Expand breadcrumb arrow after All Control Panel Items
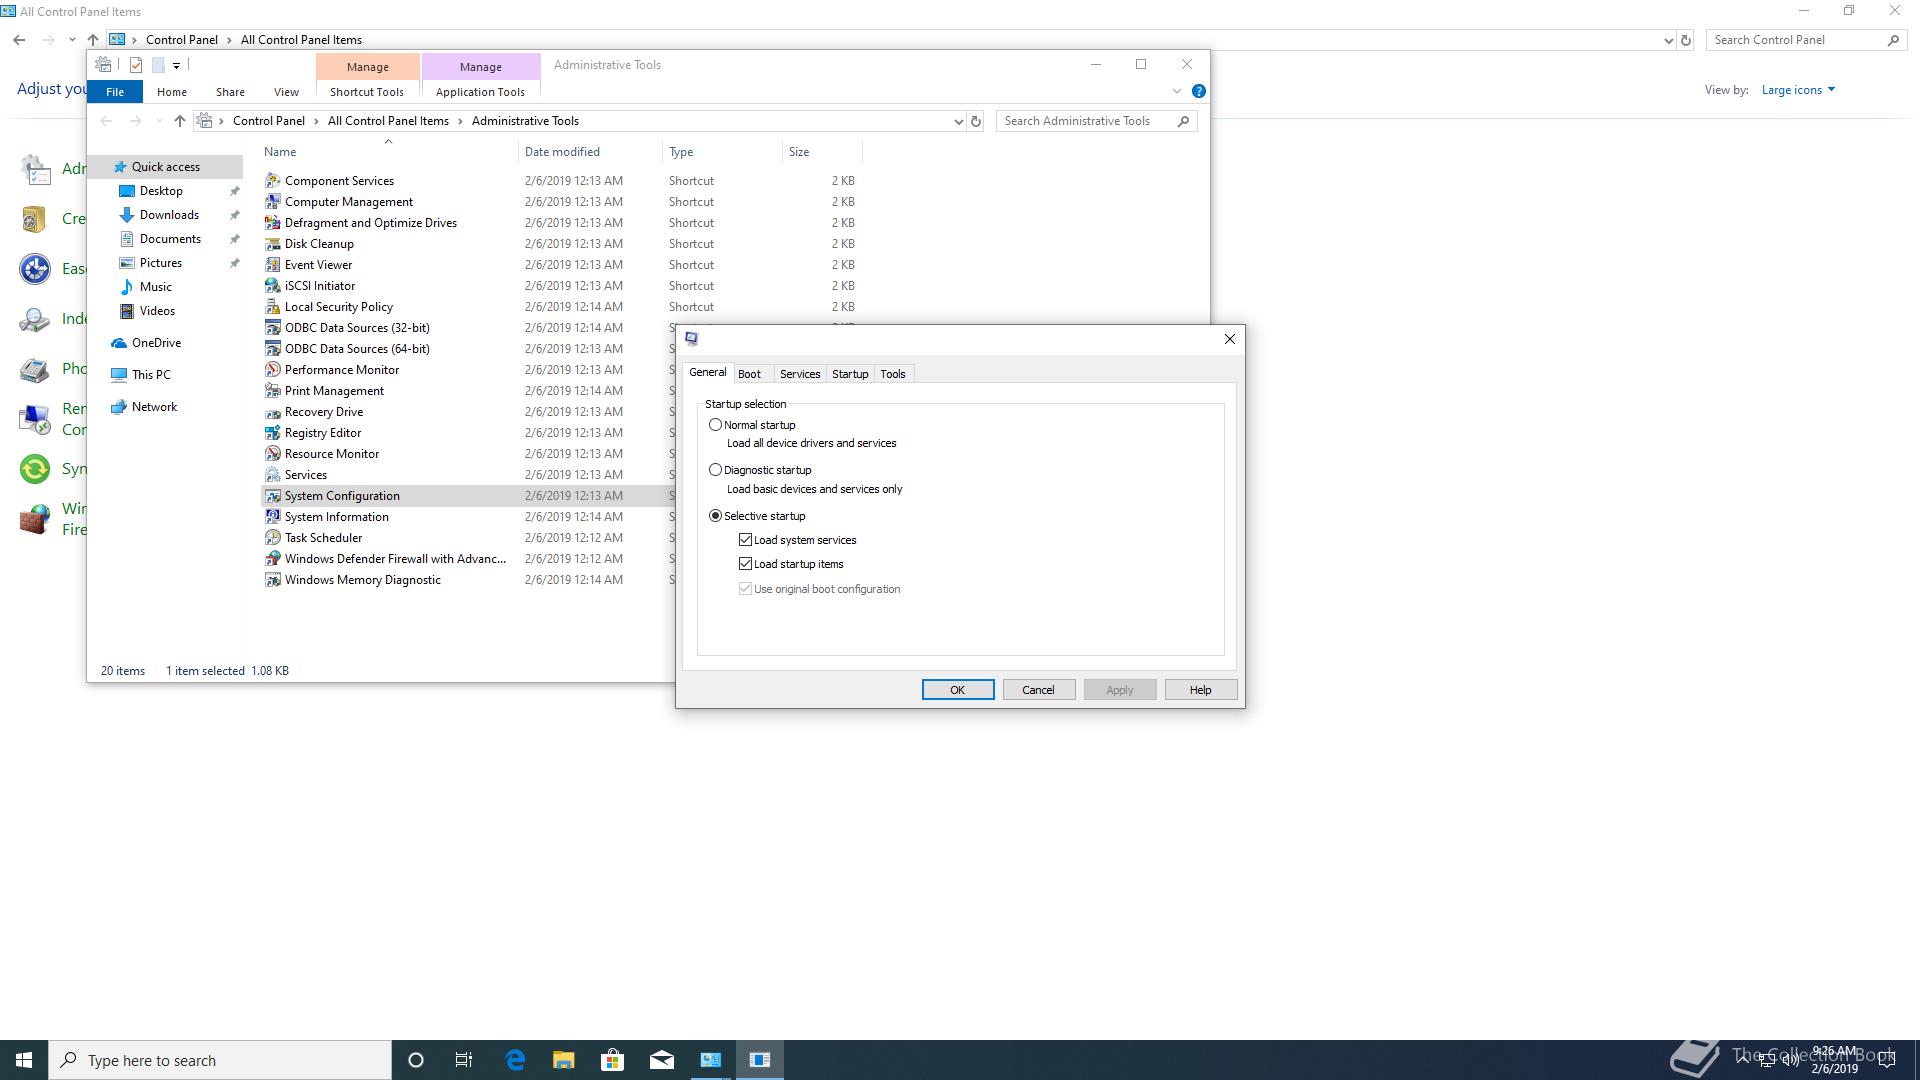Image resolution: width=1920 pixels, height=1080 pixels. tap(461, 121)
